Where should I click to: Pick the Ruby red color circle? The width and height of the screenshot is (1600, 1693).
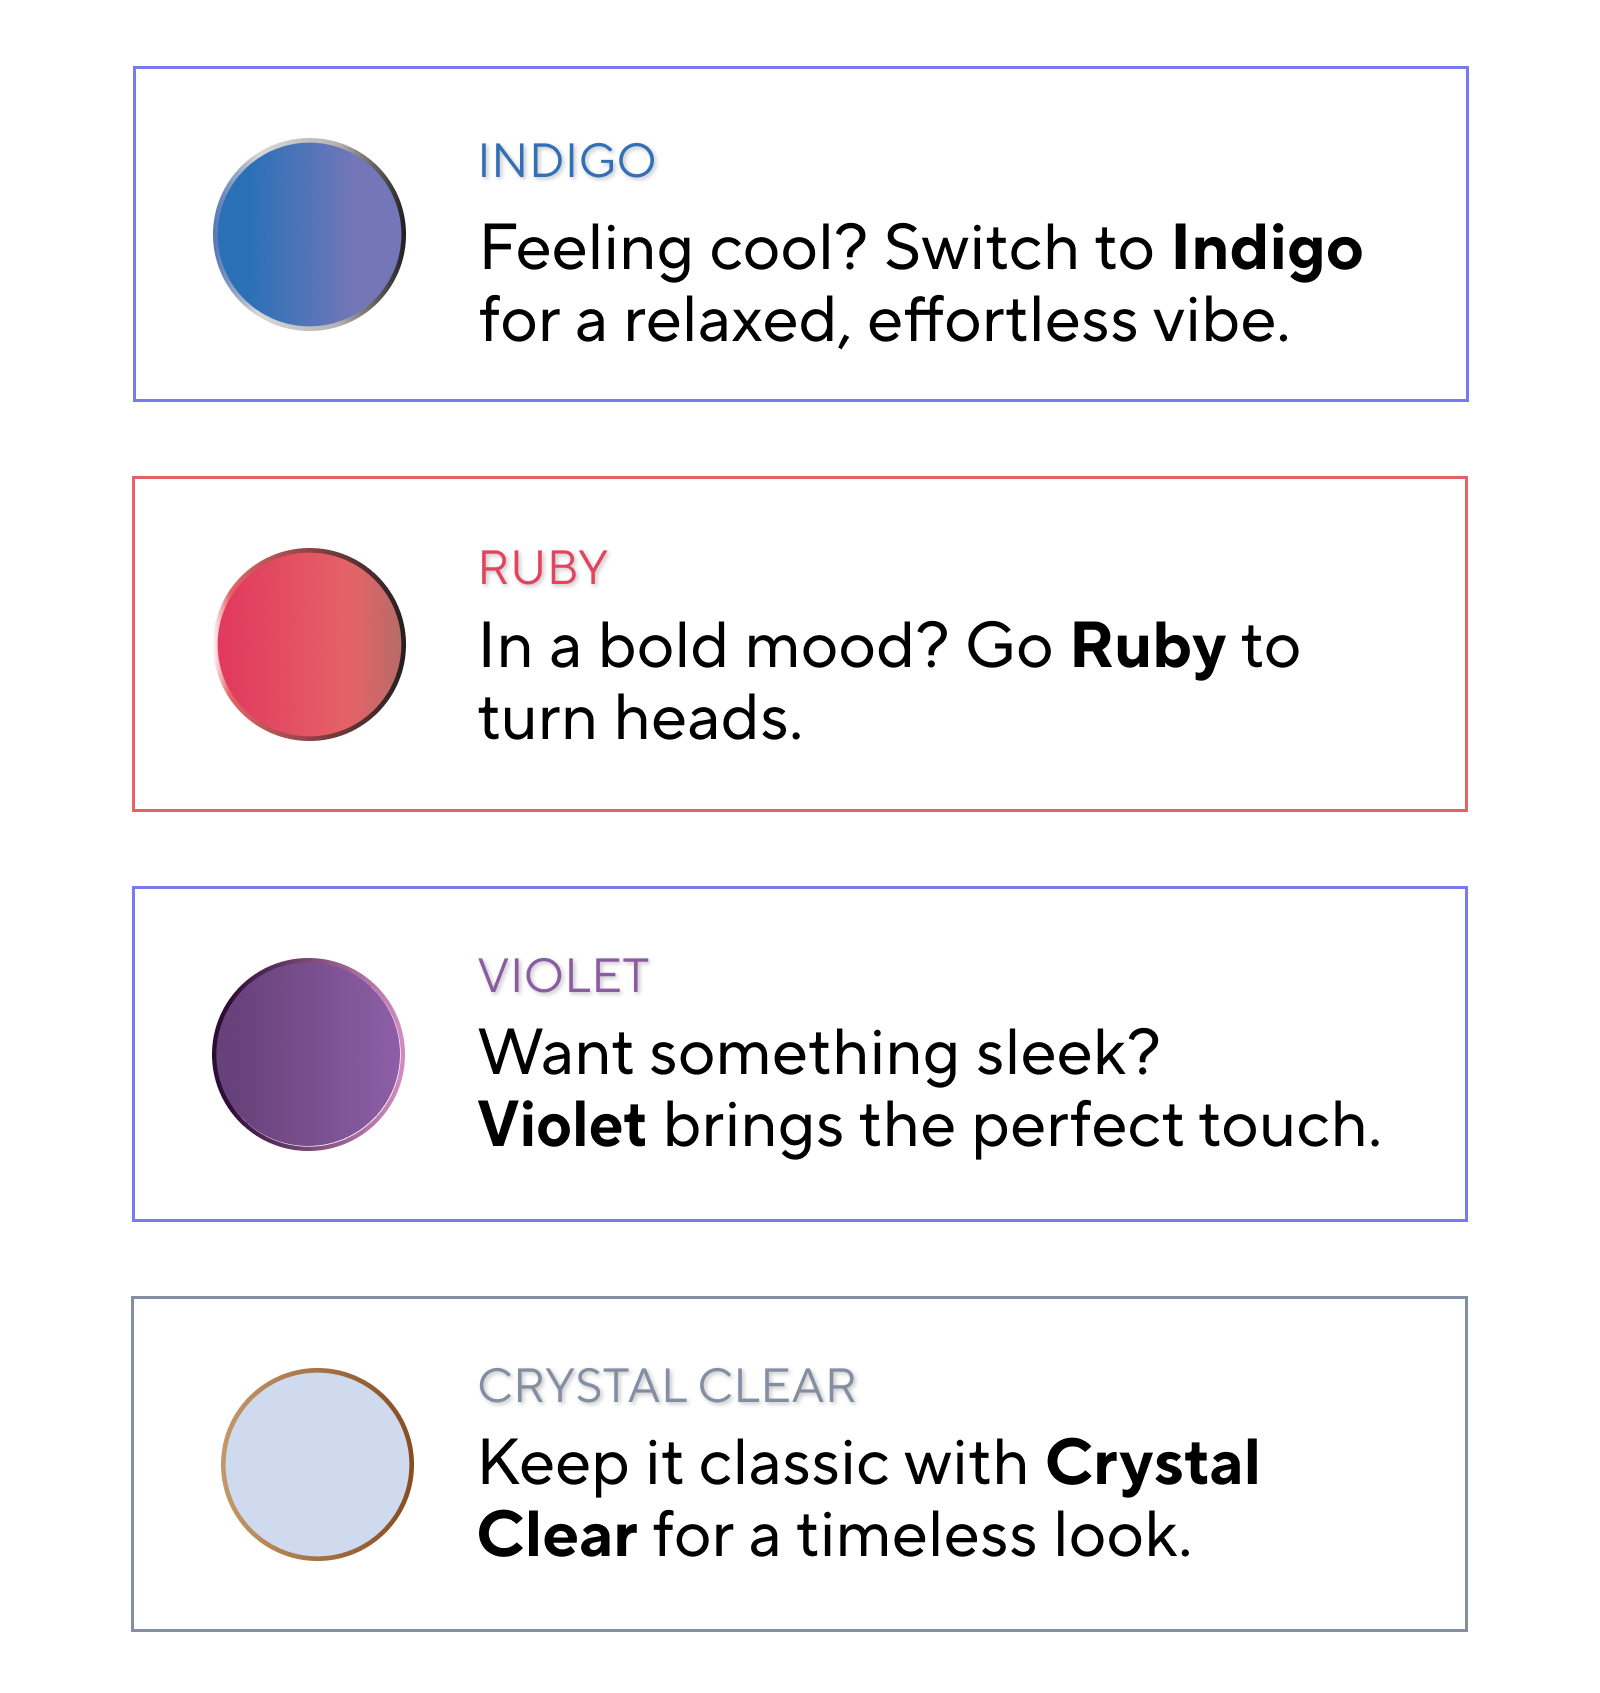pyautogui.click(x=310, y=644)
